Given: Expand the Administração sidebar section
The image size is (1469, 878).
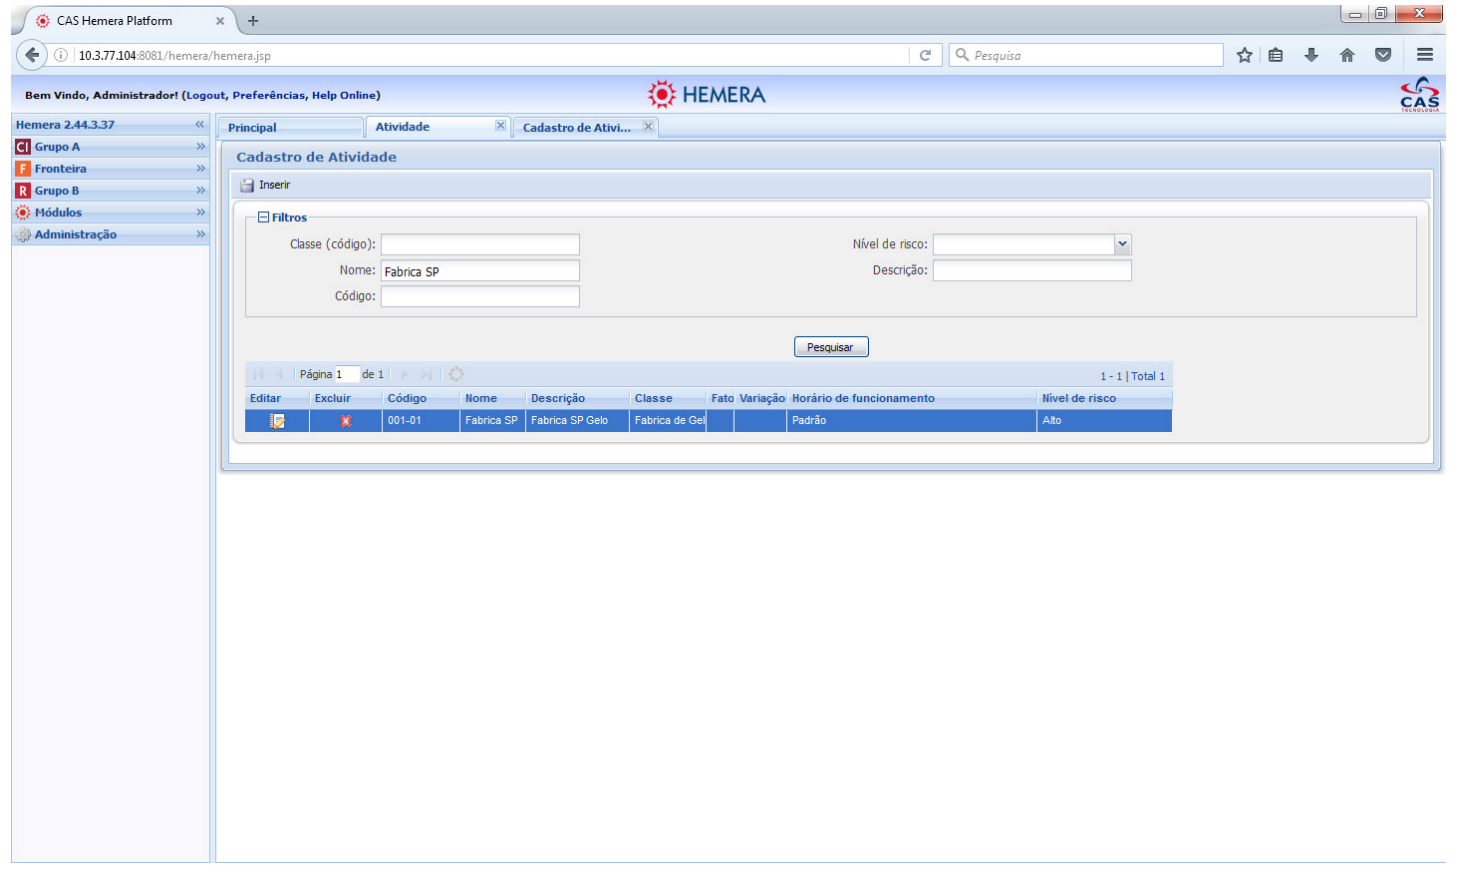Looking at the screenshot, I should click(x=200, y=235).
